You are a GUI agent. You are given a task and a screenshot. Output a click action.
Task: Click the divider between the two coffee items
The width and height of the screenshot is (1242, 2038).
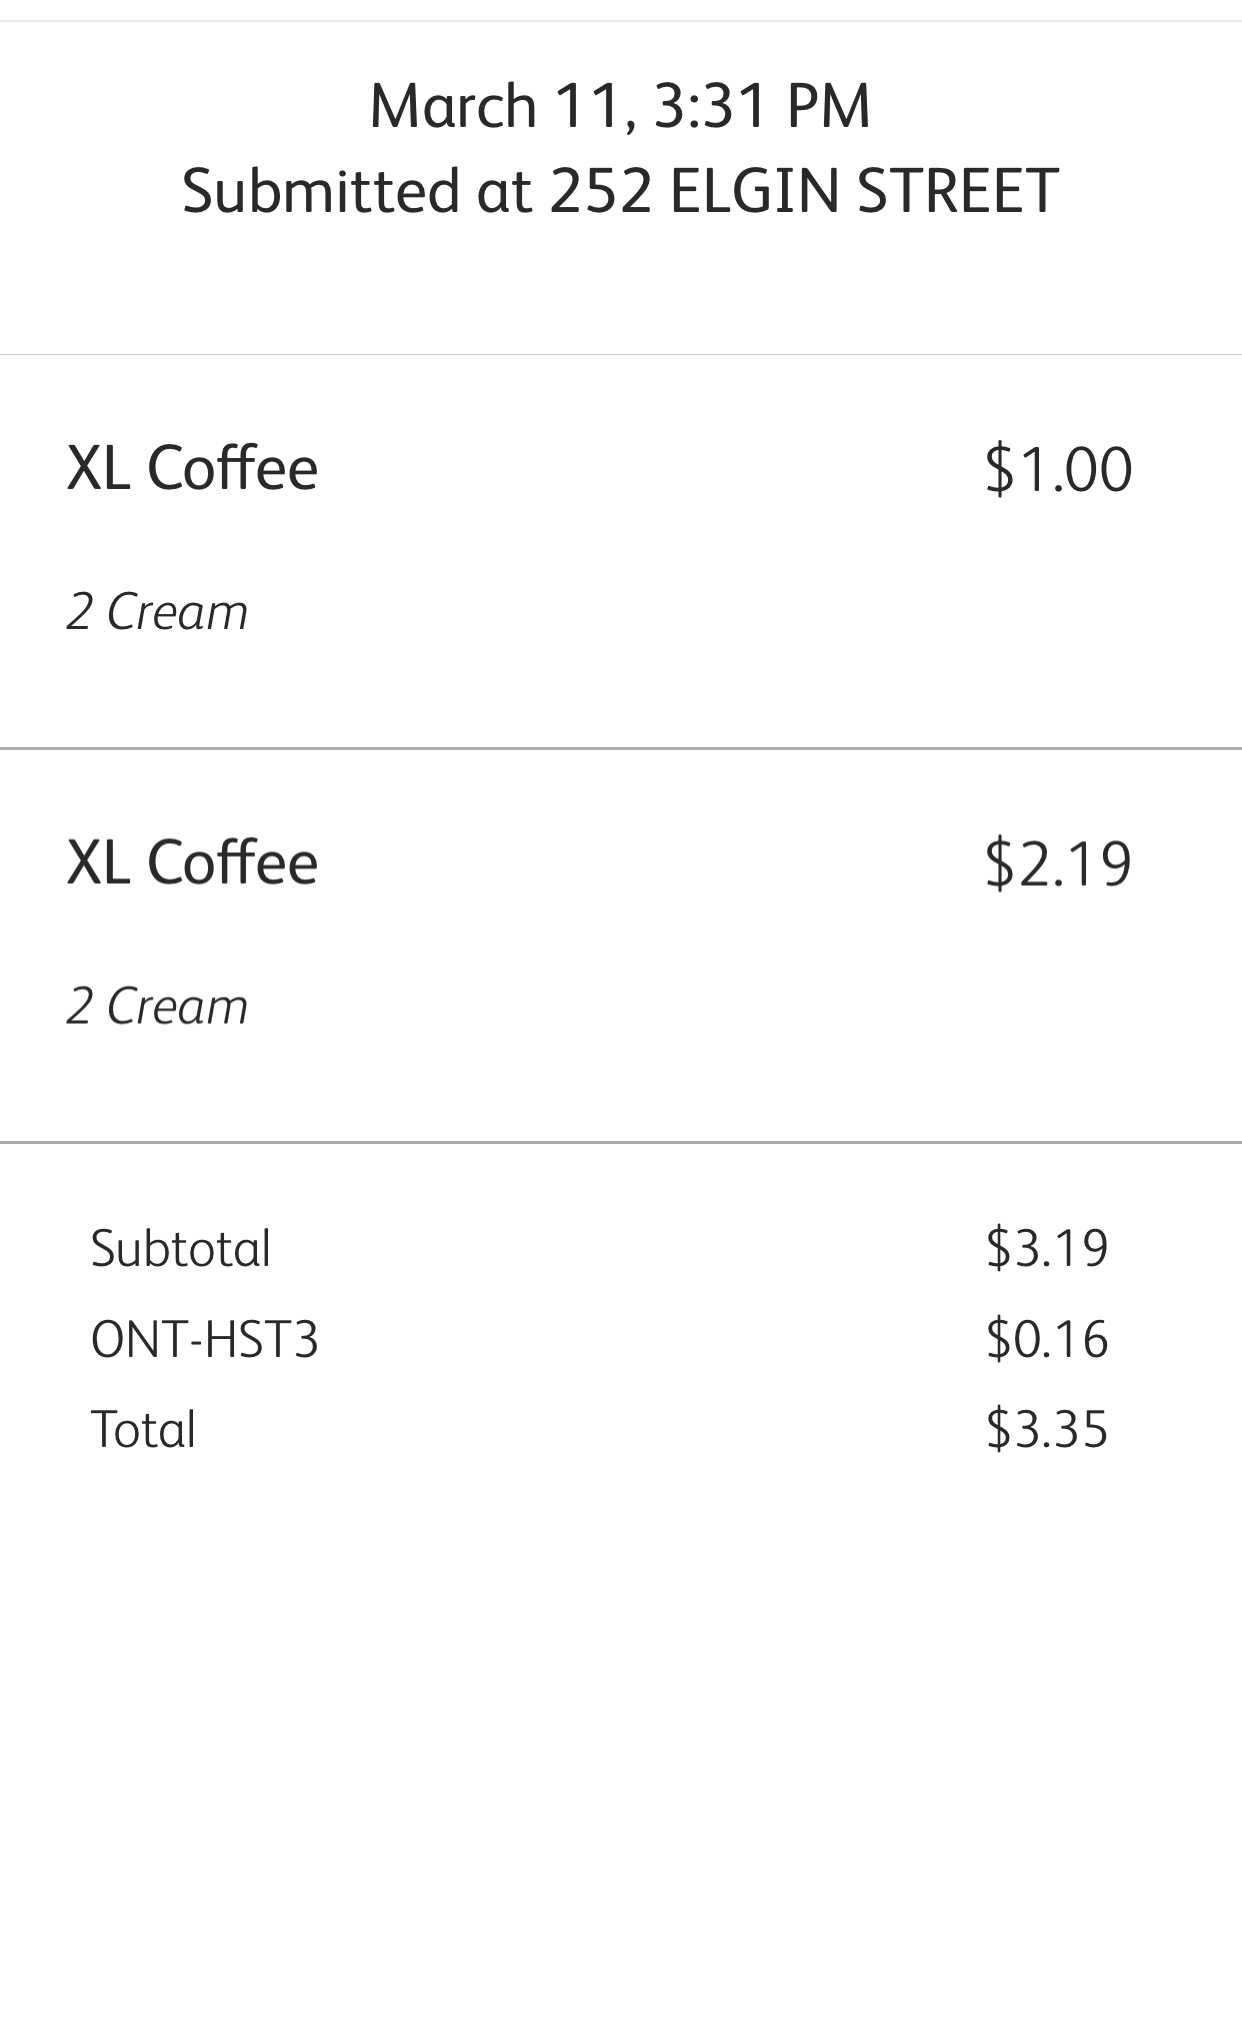click(x=621, y=748)
